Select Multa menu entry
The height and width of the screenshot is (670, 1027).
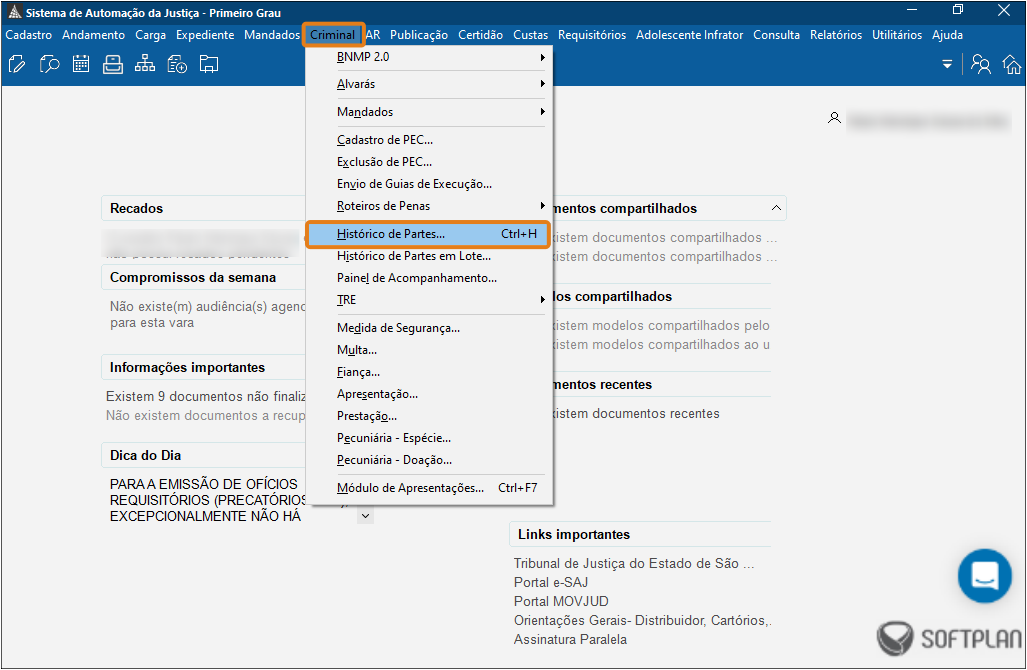click(x=429, y=350)
